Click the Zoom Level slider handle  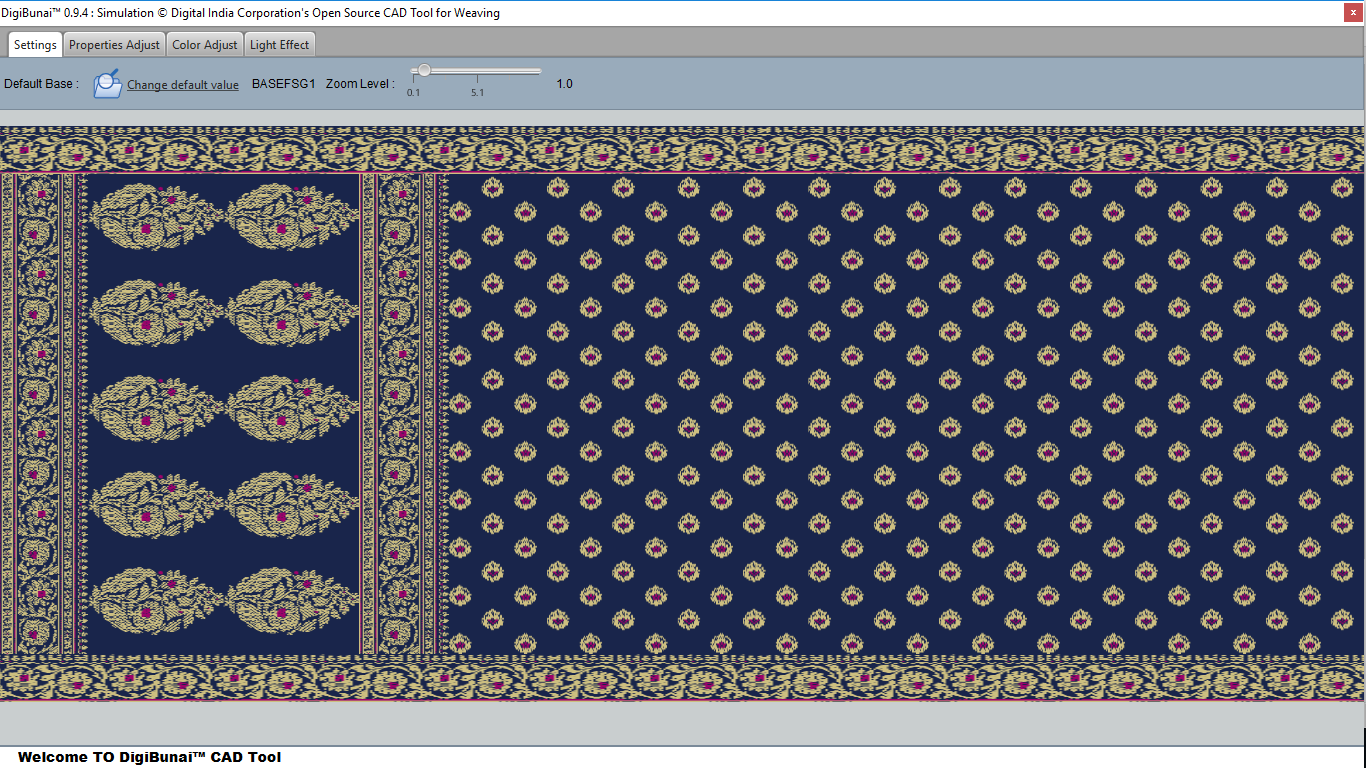[424, 71]
